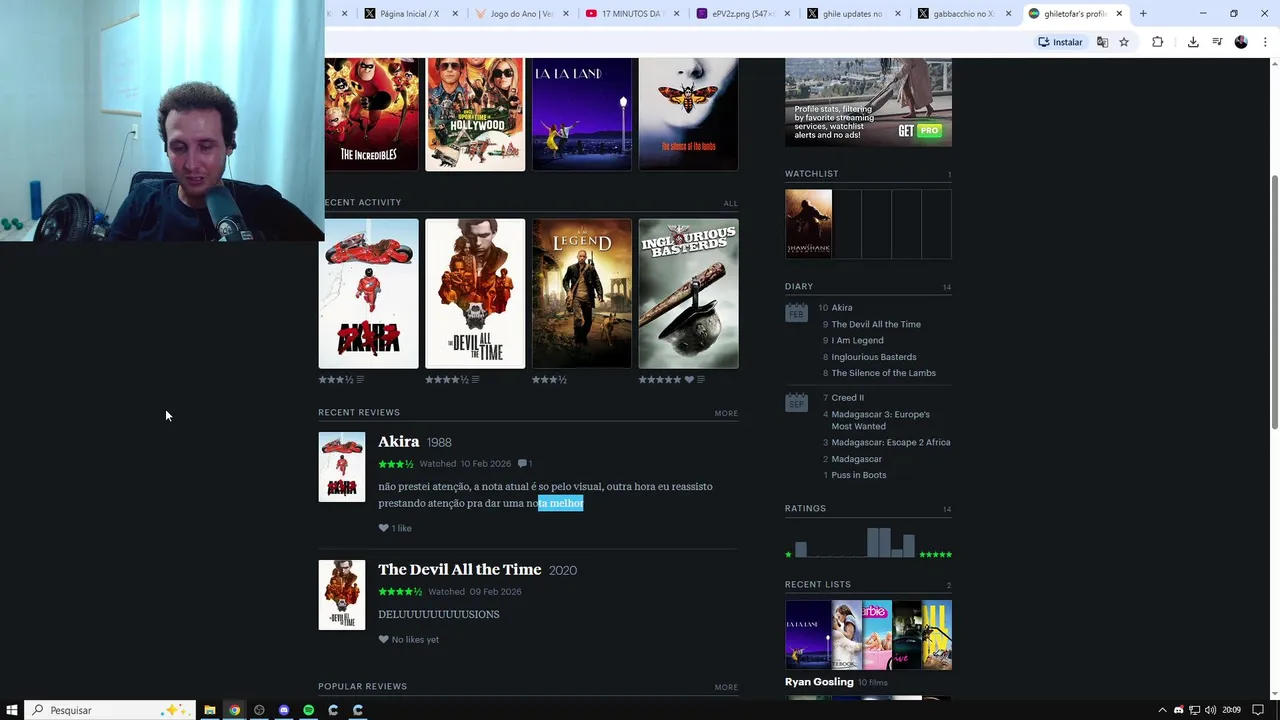Open MORE recent reviews link
The width and height of the screenshot is (1280, 720).
[x=726, y=413]
